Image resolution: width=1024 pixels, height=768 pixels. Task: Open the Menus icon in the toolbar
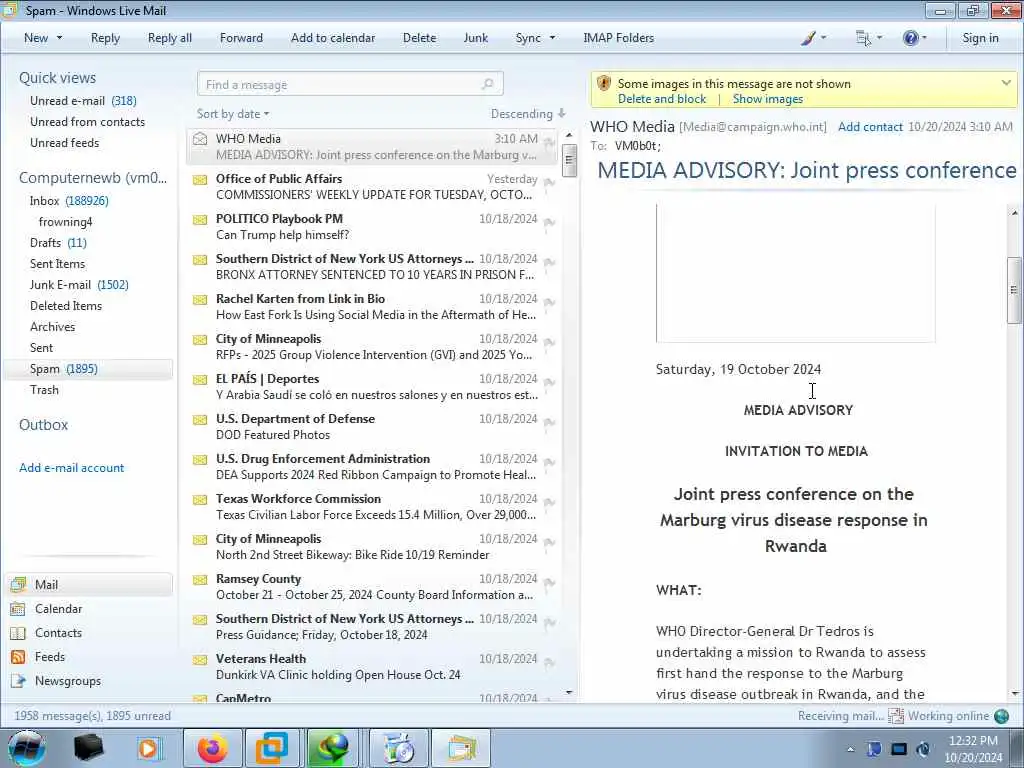(863, 38)
